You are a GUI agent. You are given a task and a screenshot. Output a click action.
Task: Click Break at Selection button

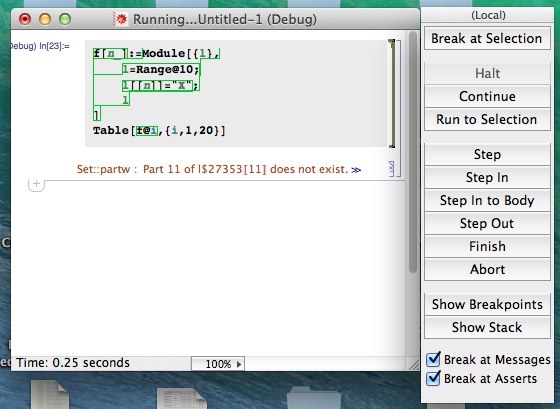point(487,38)
